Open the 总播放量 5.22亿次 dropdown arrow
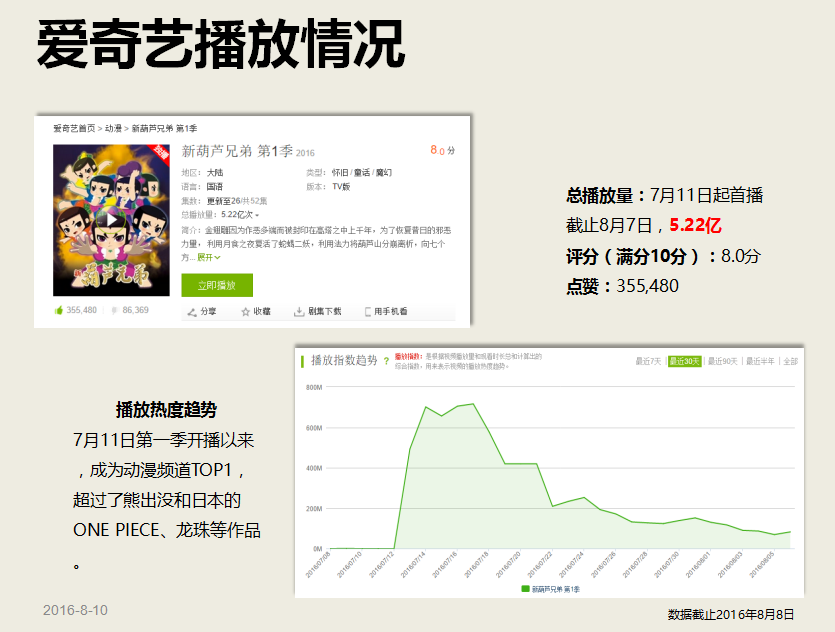Viewport: 835px width, 632px height. pyautogui.click(x=257, y=215)
